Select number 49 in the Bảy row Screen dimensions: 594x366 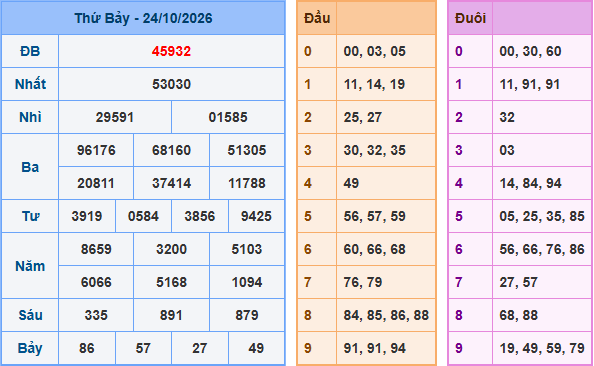(256, 348)
